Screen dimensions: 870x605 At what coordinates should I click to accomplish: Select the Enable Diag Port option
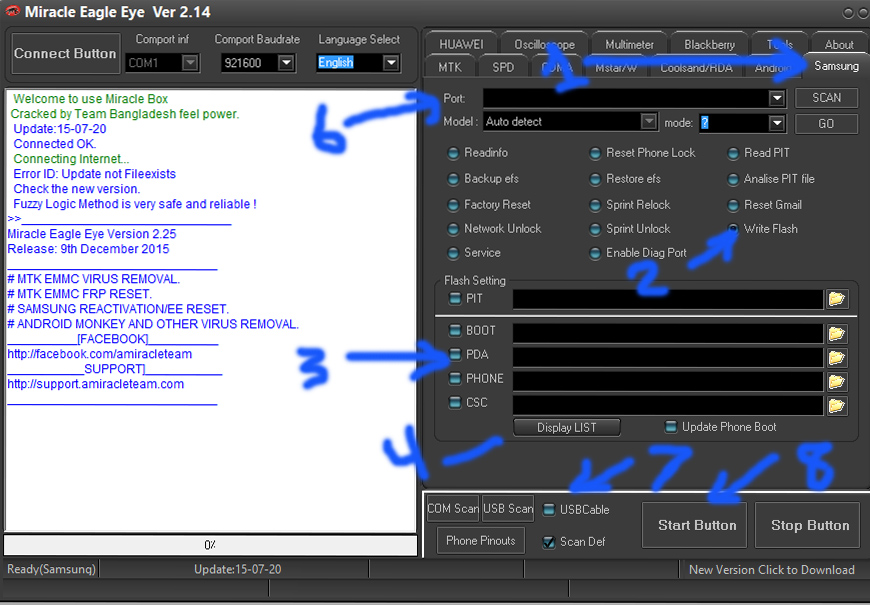tap(595, 253)
